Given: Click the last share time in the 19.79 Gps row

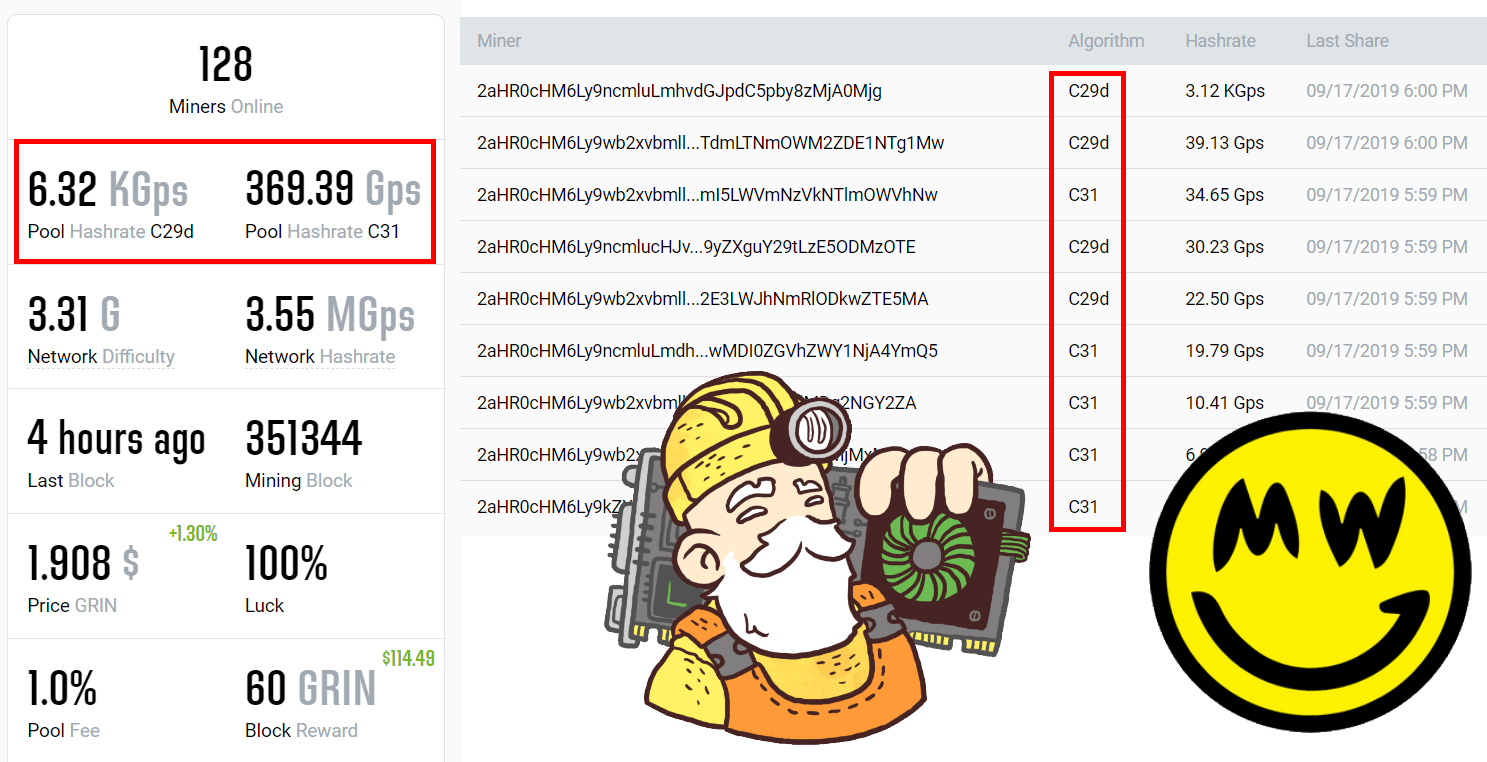Looking at the screenshot, I should coord(1387,351).
